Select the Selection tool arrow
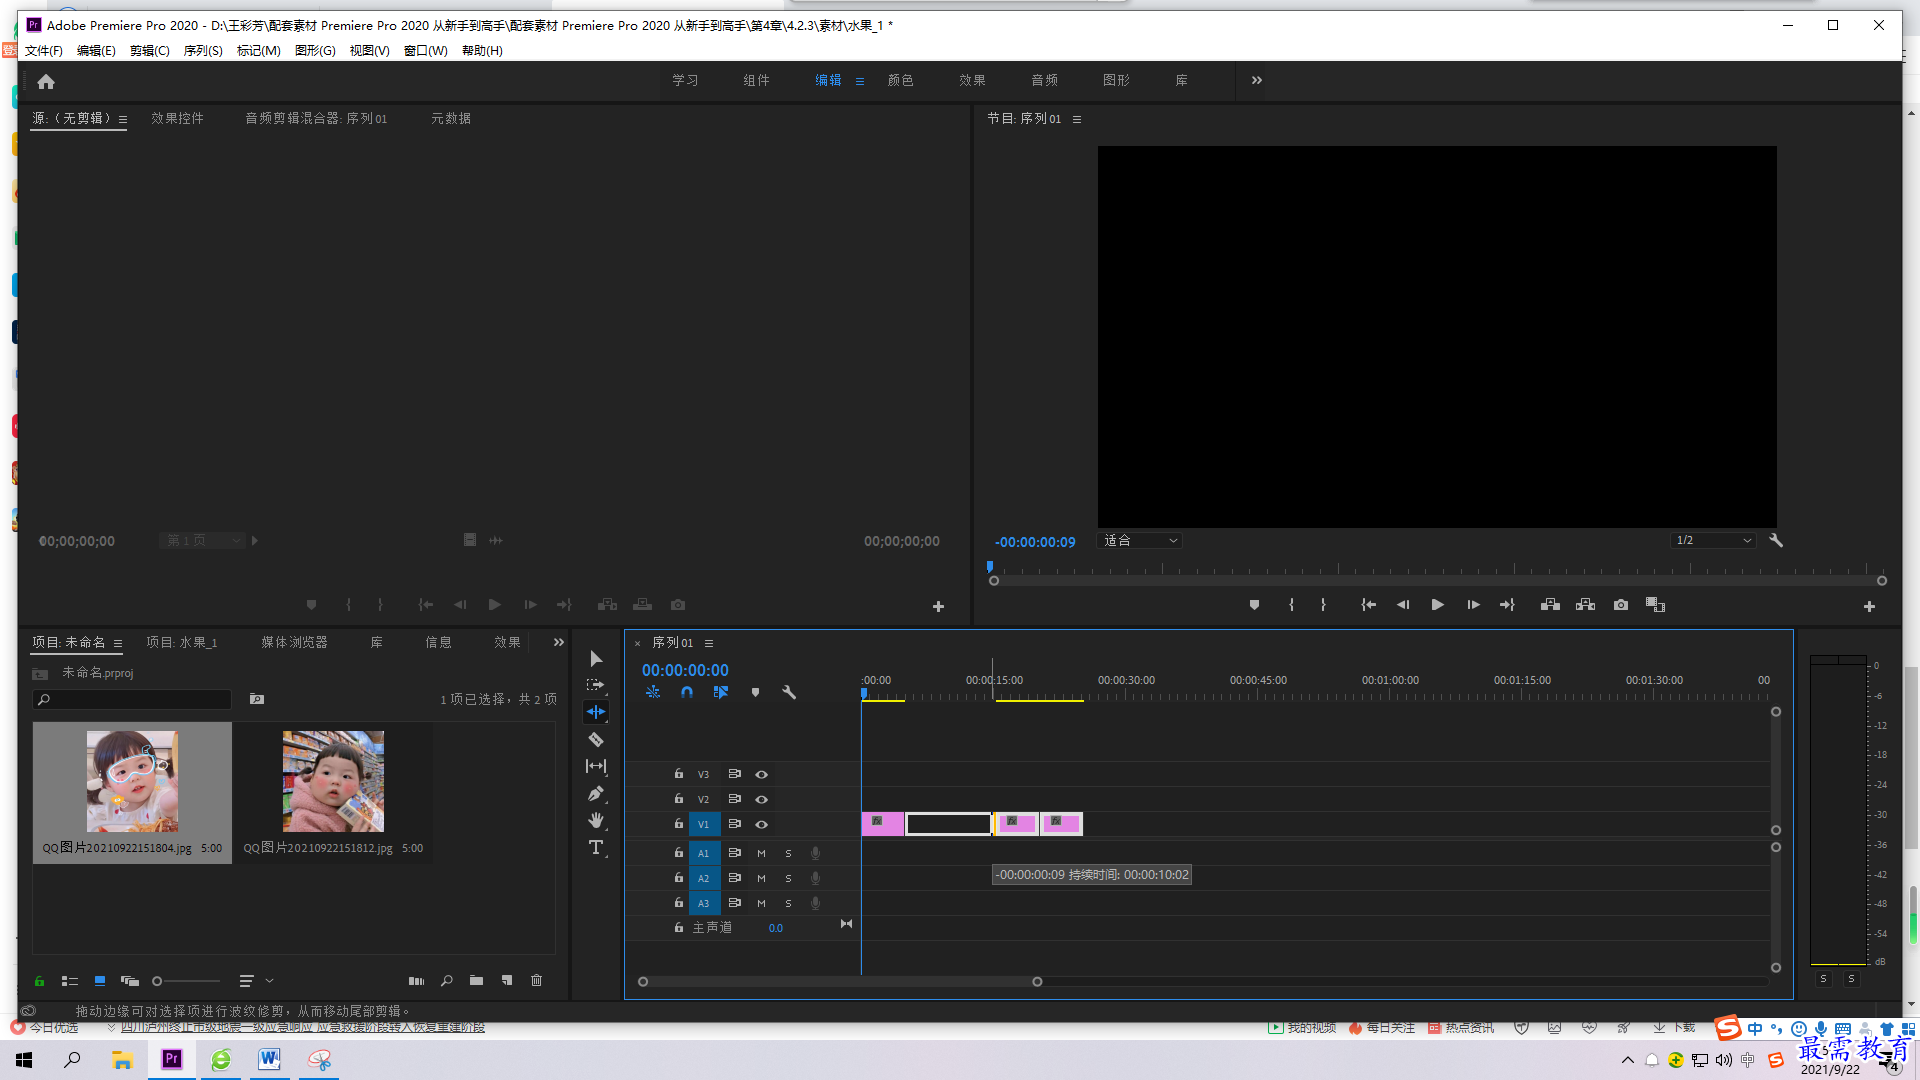The height and width of the screenshot is (1080, 1920). [x=596, y=658]
